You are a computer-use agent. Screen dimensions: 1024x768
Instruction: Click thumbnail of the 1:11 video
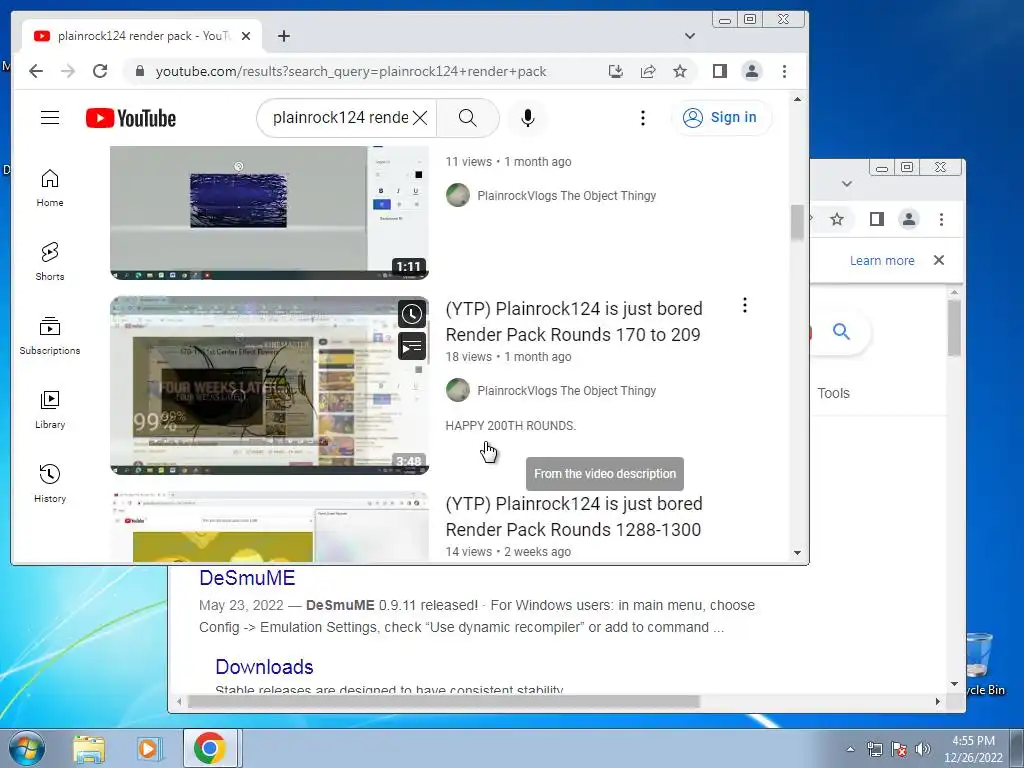[x=269, y=213]
